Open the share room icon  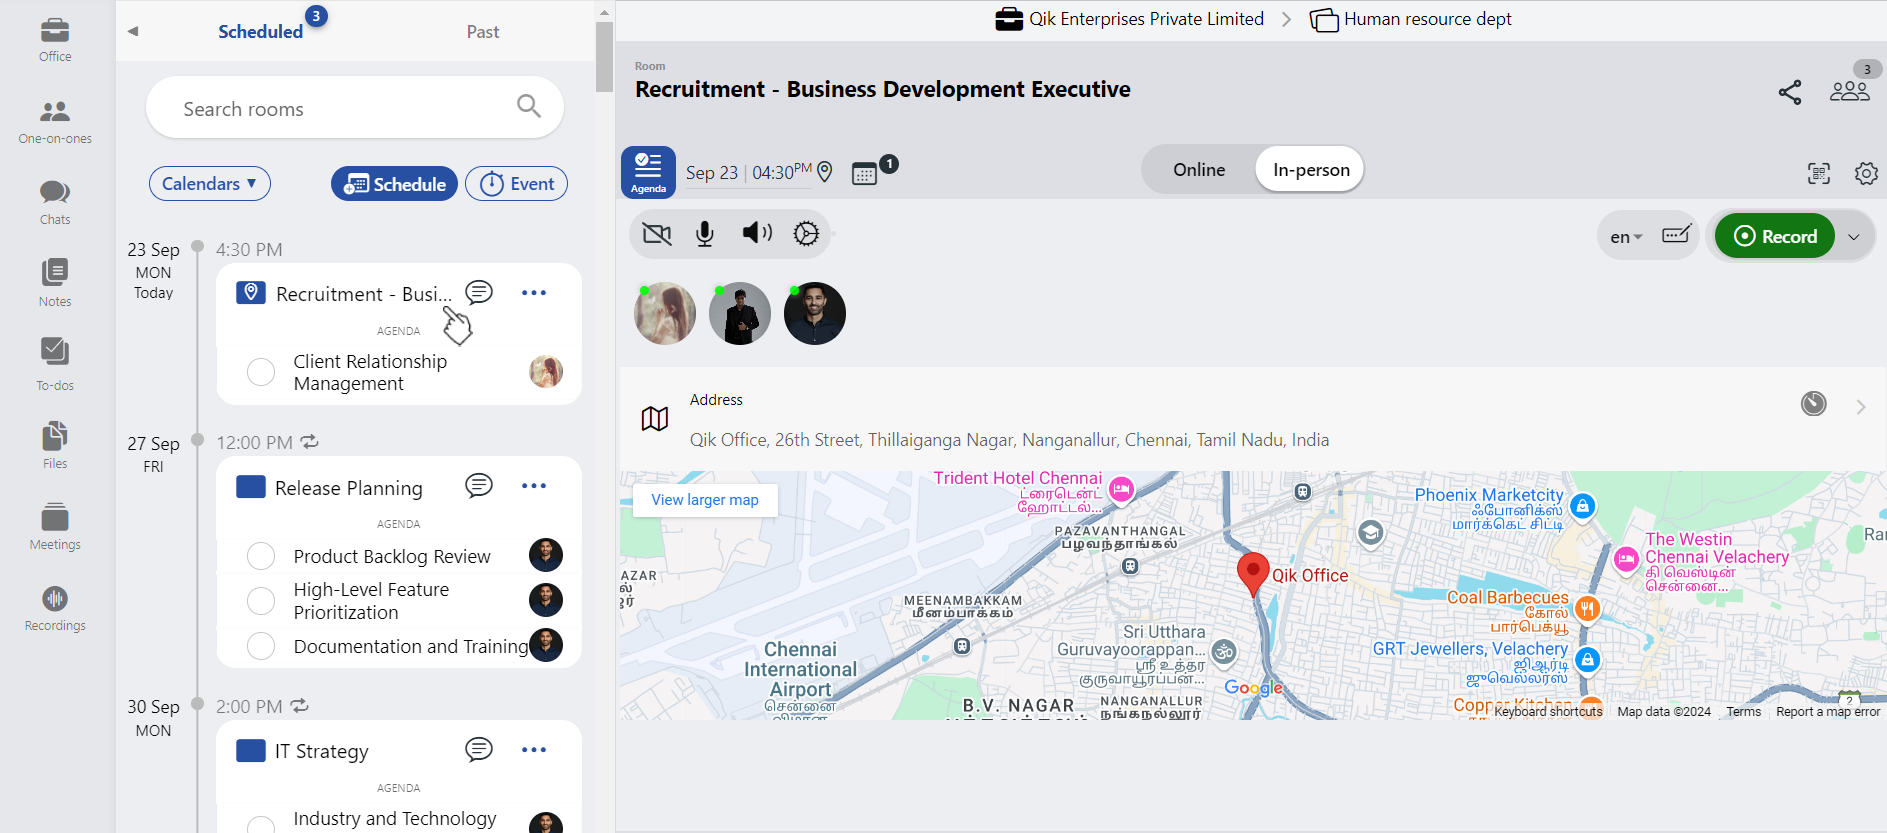[x=1789, y=92]
